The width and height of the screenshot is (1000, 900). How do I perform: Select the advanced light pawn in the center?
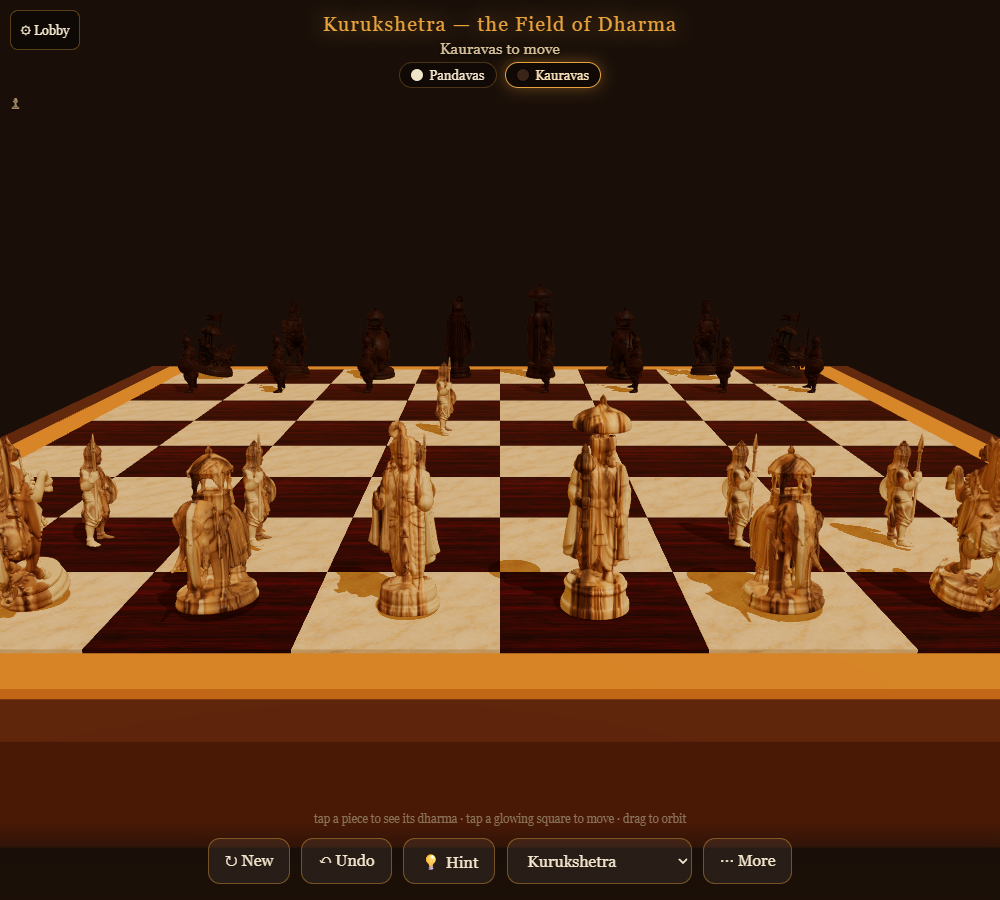tap(445, 399)
